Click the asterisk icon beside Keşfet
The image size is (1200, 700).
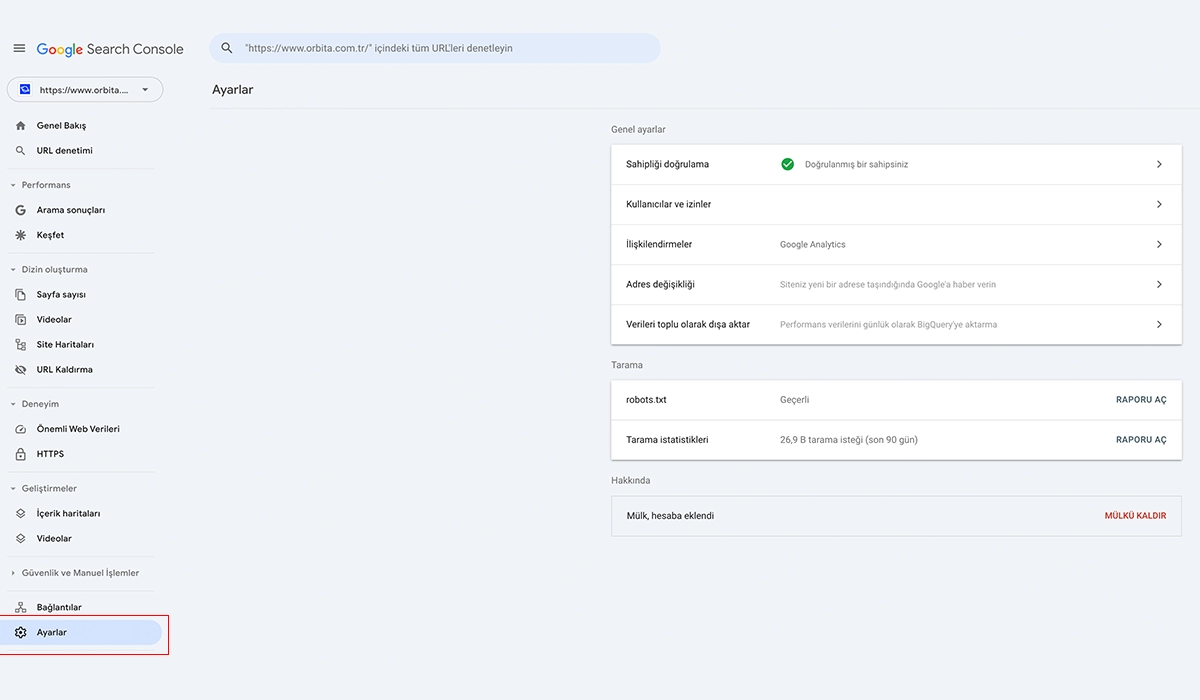[x=21, y=235]
